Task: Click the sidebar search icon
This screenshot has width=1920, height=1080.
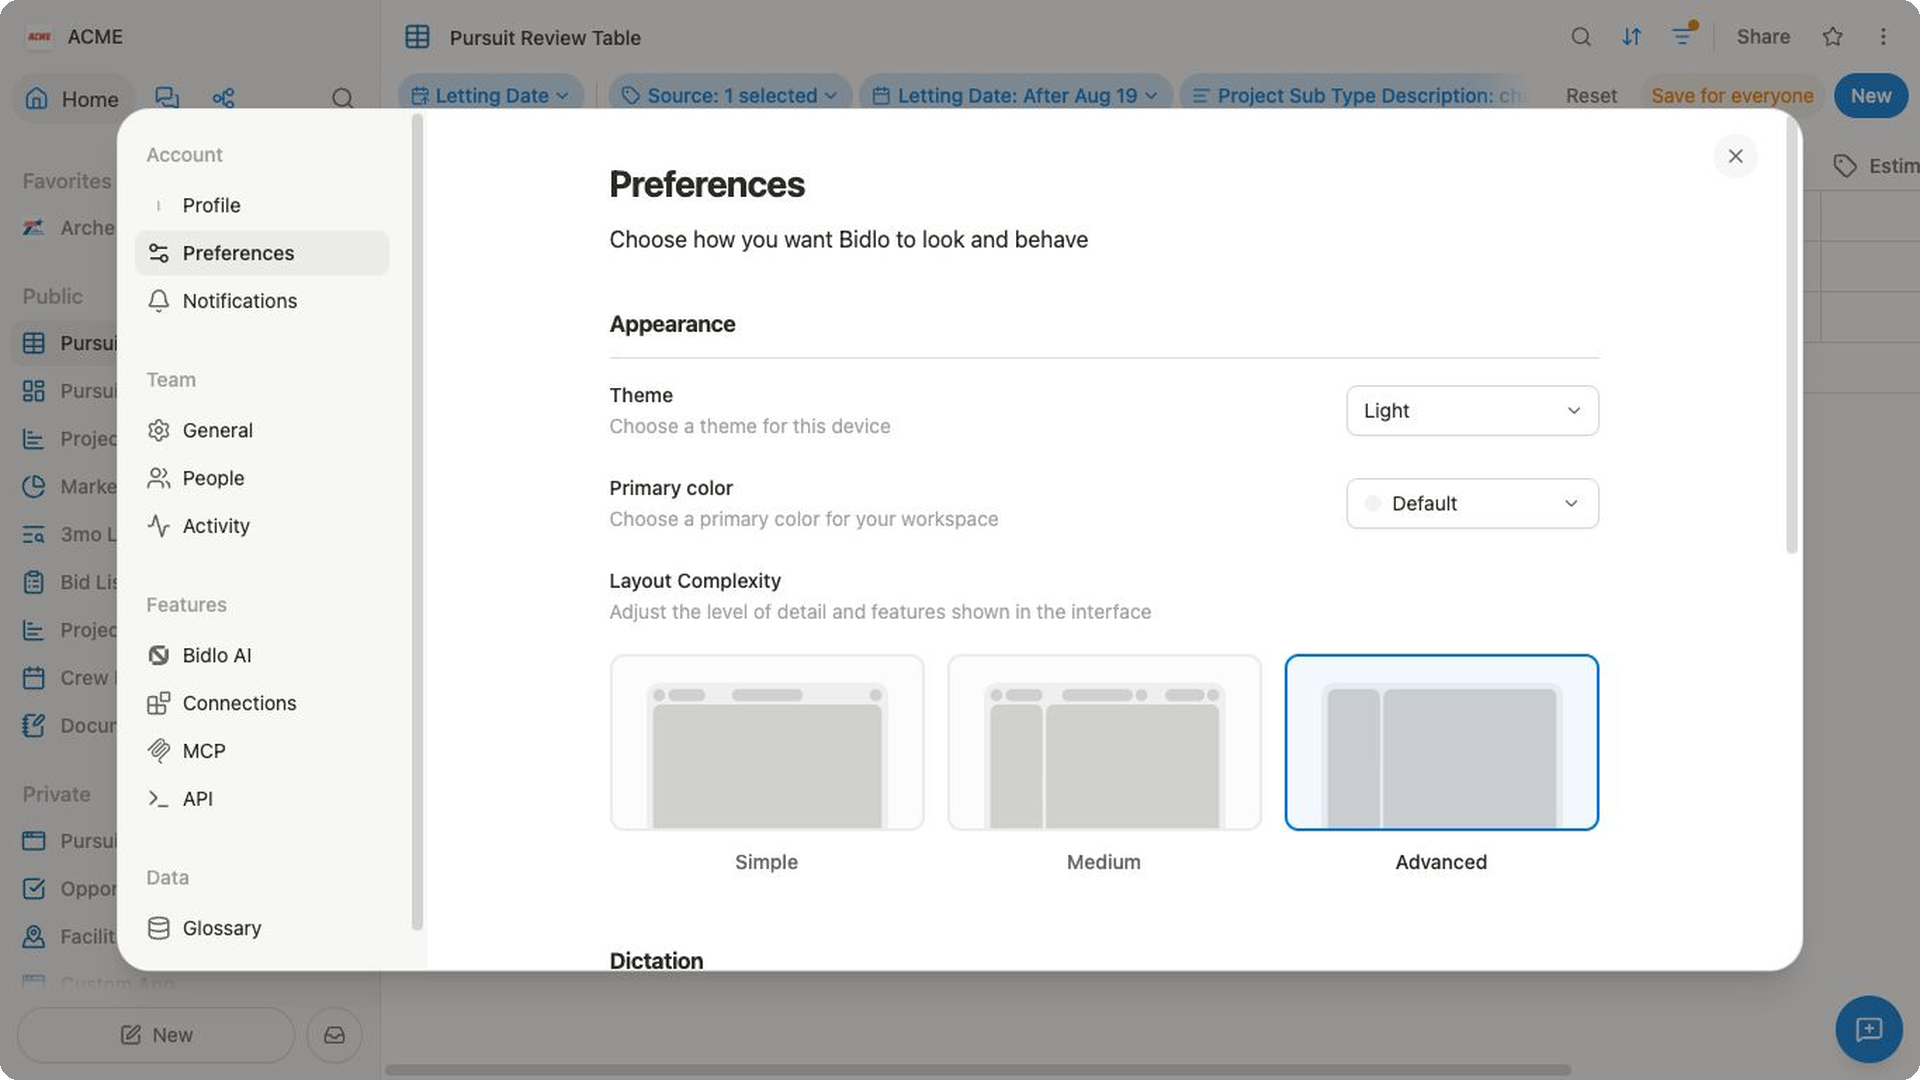Action: pos(342,98)
